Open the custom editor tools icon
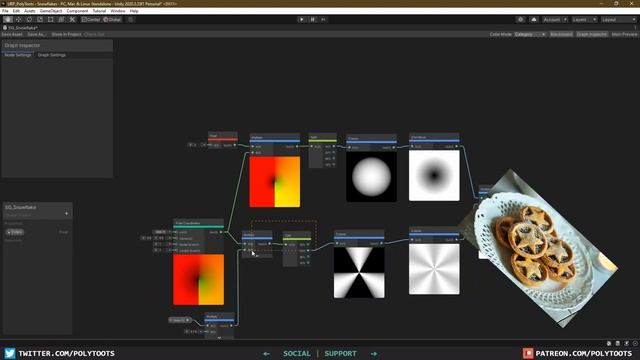 click(x=72, y=20)
